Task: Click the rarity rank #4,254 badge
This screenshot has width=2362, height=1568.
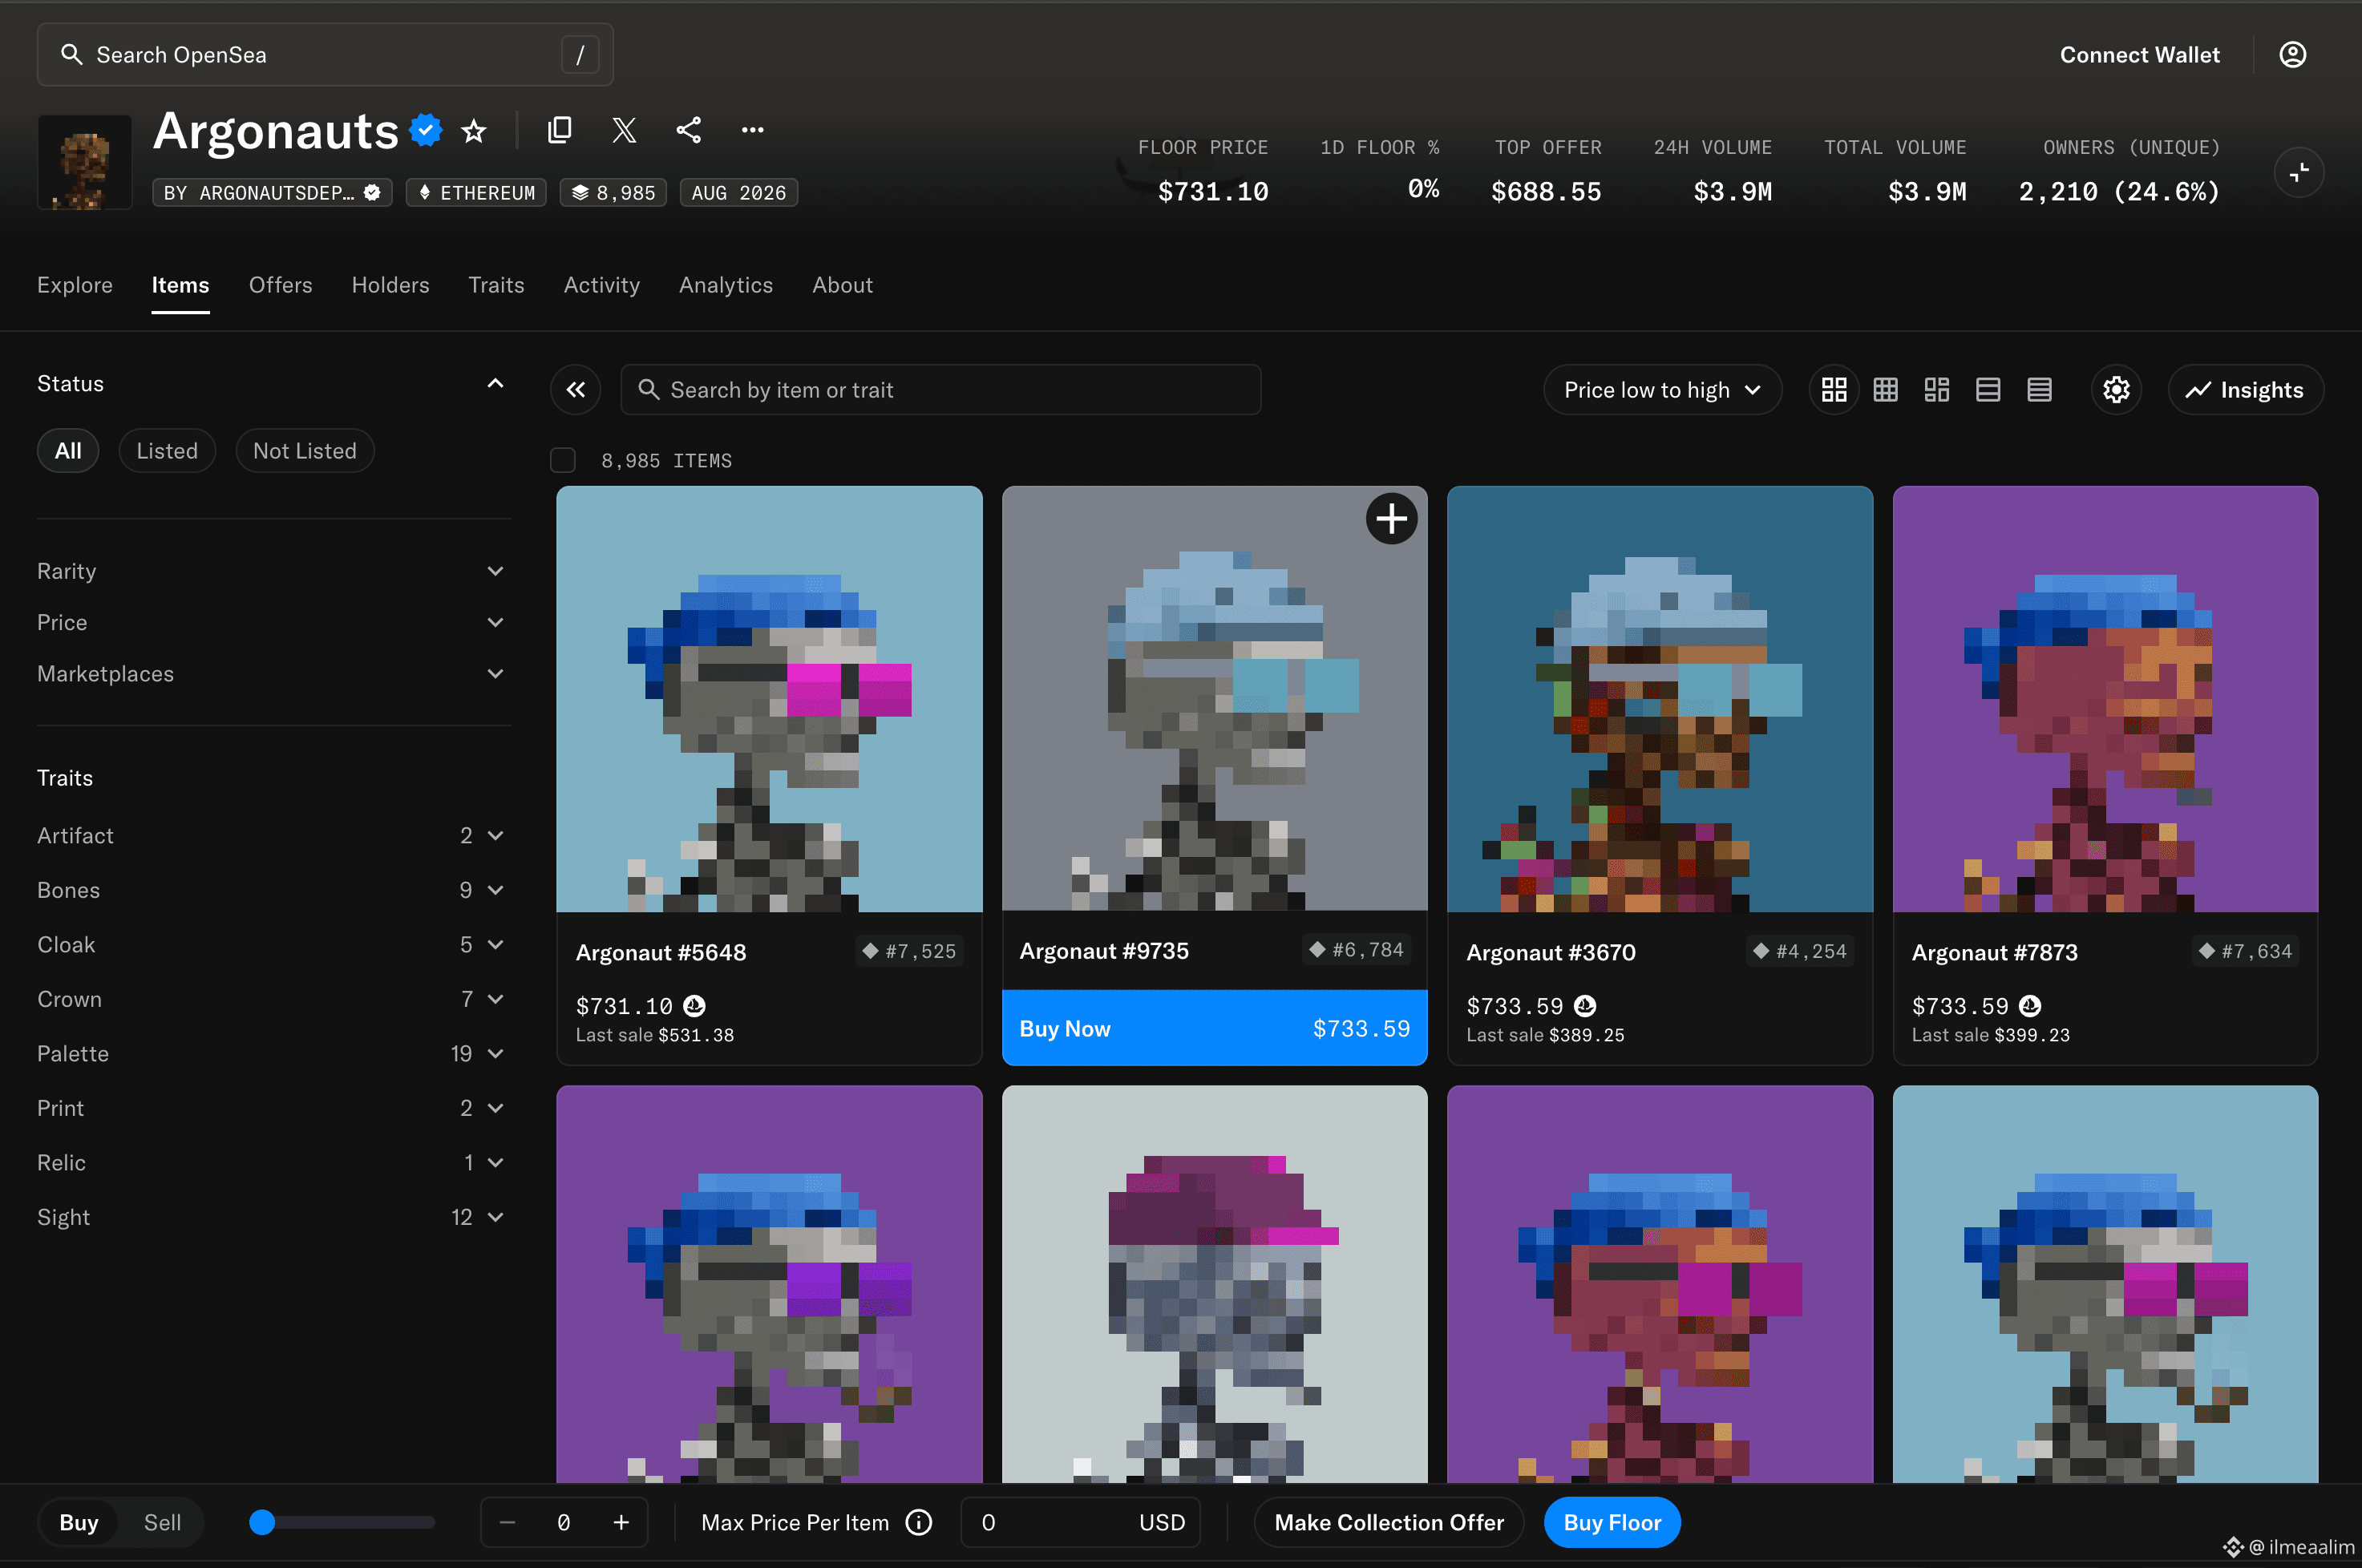Action: tap(1801, 951)
